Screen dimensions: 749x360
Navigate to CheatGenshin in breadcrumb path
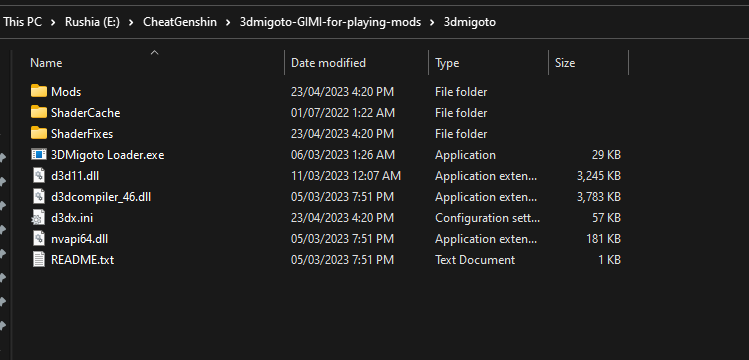[180, 22]
